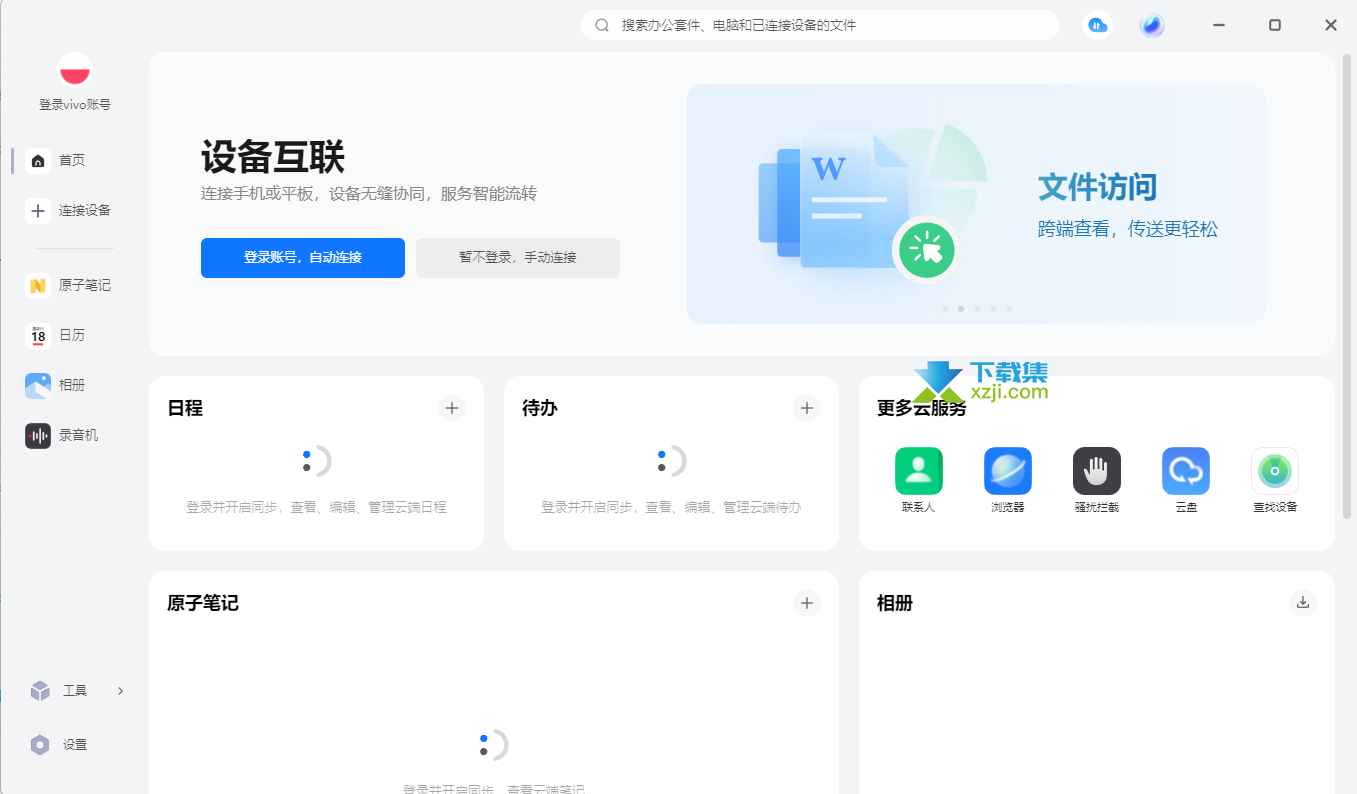Open the cloud sync icon in title bar

1098,25
